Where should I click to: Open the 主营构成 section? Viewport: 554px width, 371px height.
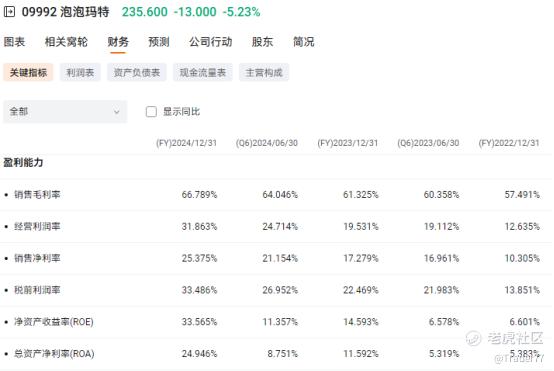click(264, 72)
